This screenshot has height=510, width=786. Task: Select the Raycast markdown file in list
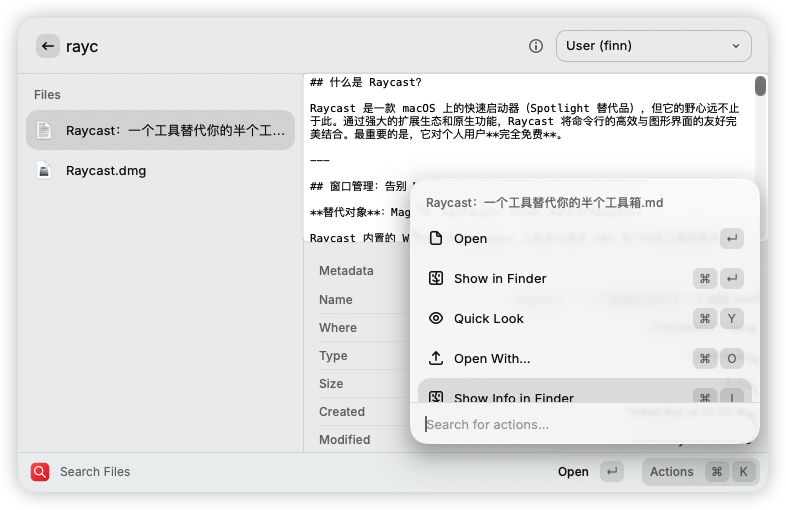[160, 130]
